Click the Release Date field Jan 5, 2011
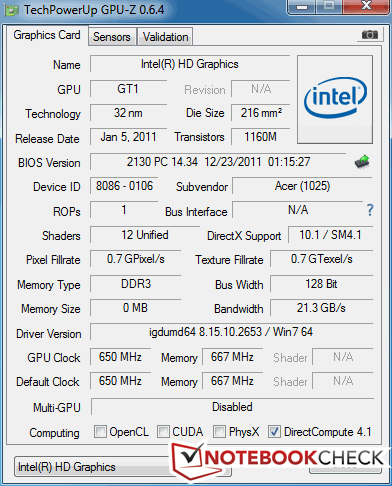The width and height of the screenshot is (392, 486). click(x=128, y=137)
